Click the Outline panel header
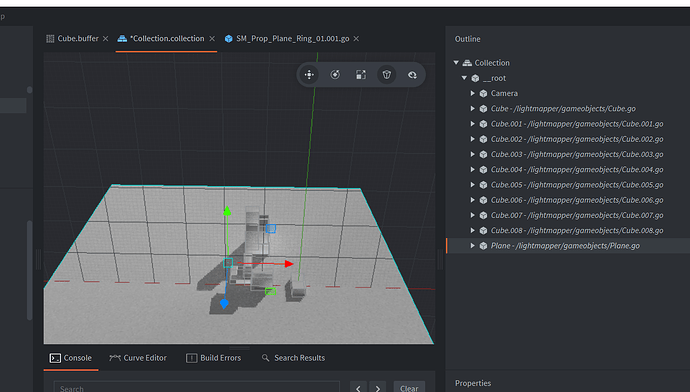This screenshot has height=392, width=690. [x=467, y=39]
